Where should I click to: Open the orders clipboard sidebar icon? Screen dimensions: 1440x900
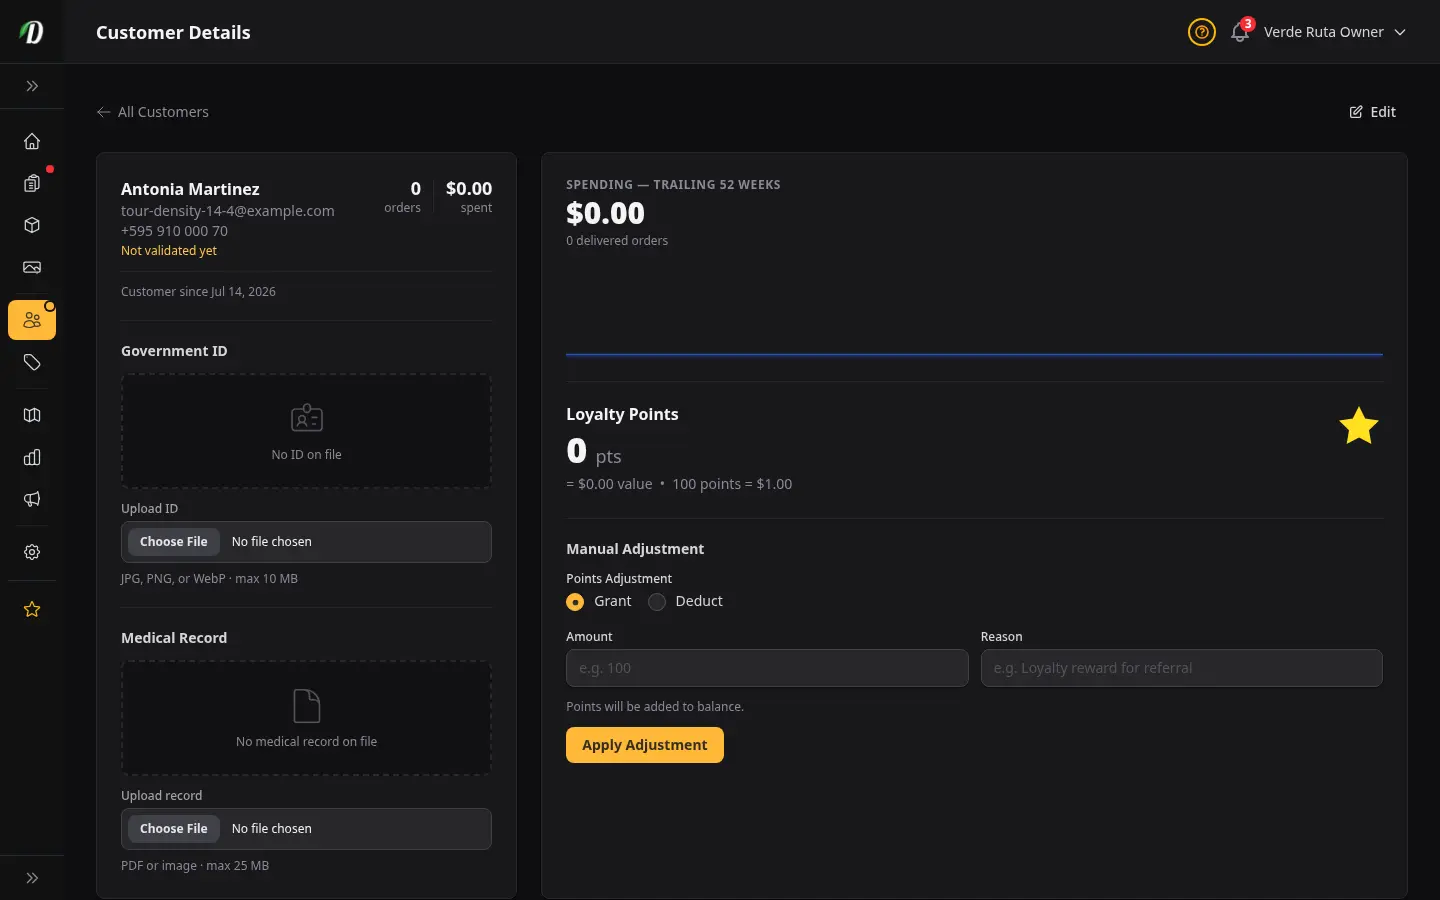click(x=32, y=183)
